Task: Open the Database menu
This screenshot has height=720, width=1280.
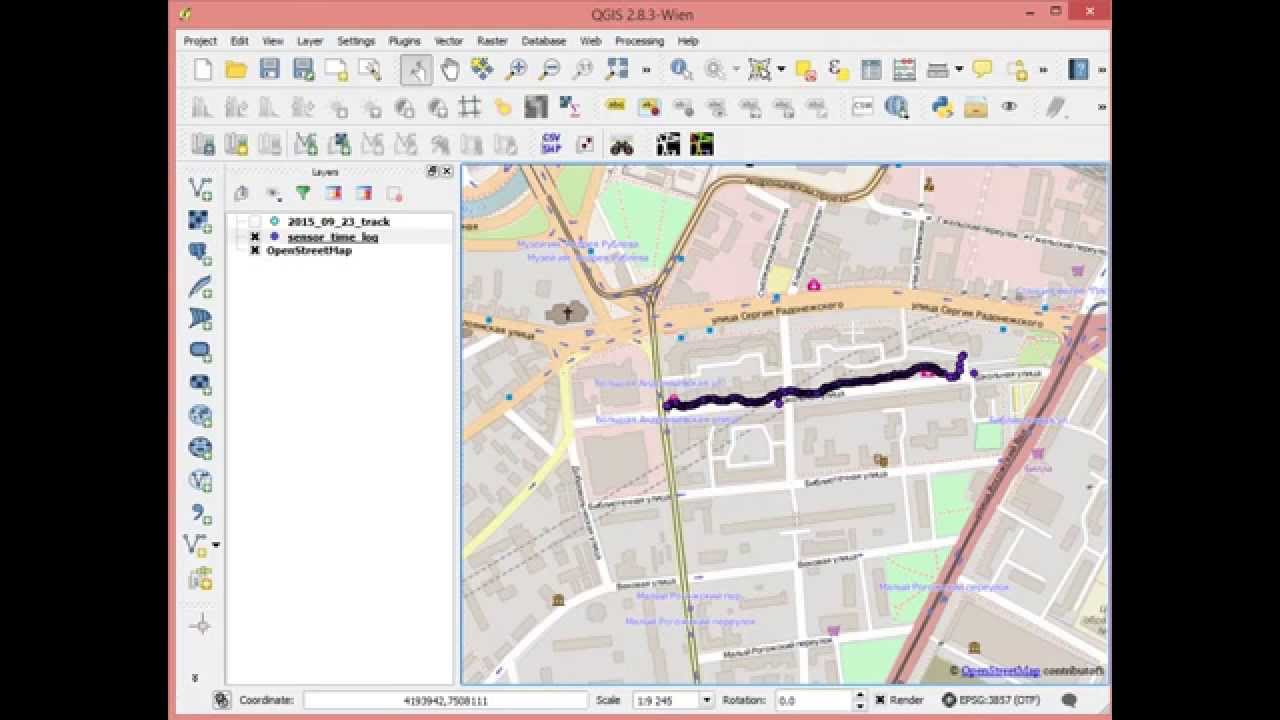Action: click(544, 41)
